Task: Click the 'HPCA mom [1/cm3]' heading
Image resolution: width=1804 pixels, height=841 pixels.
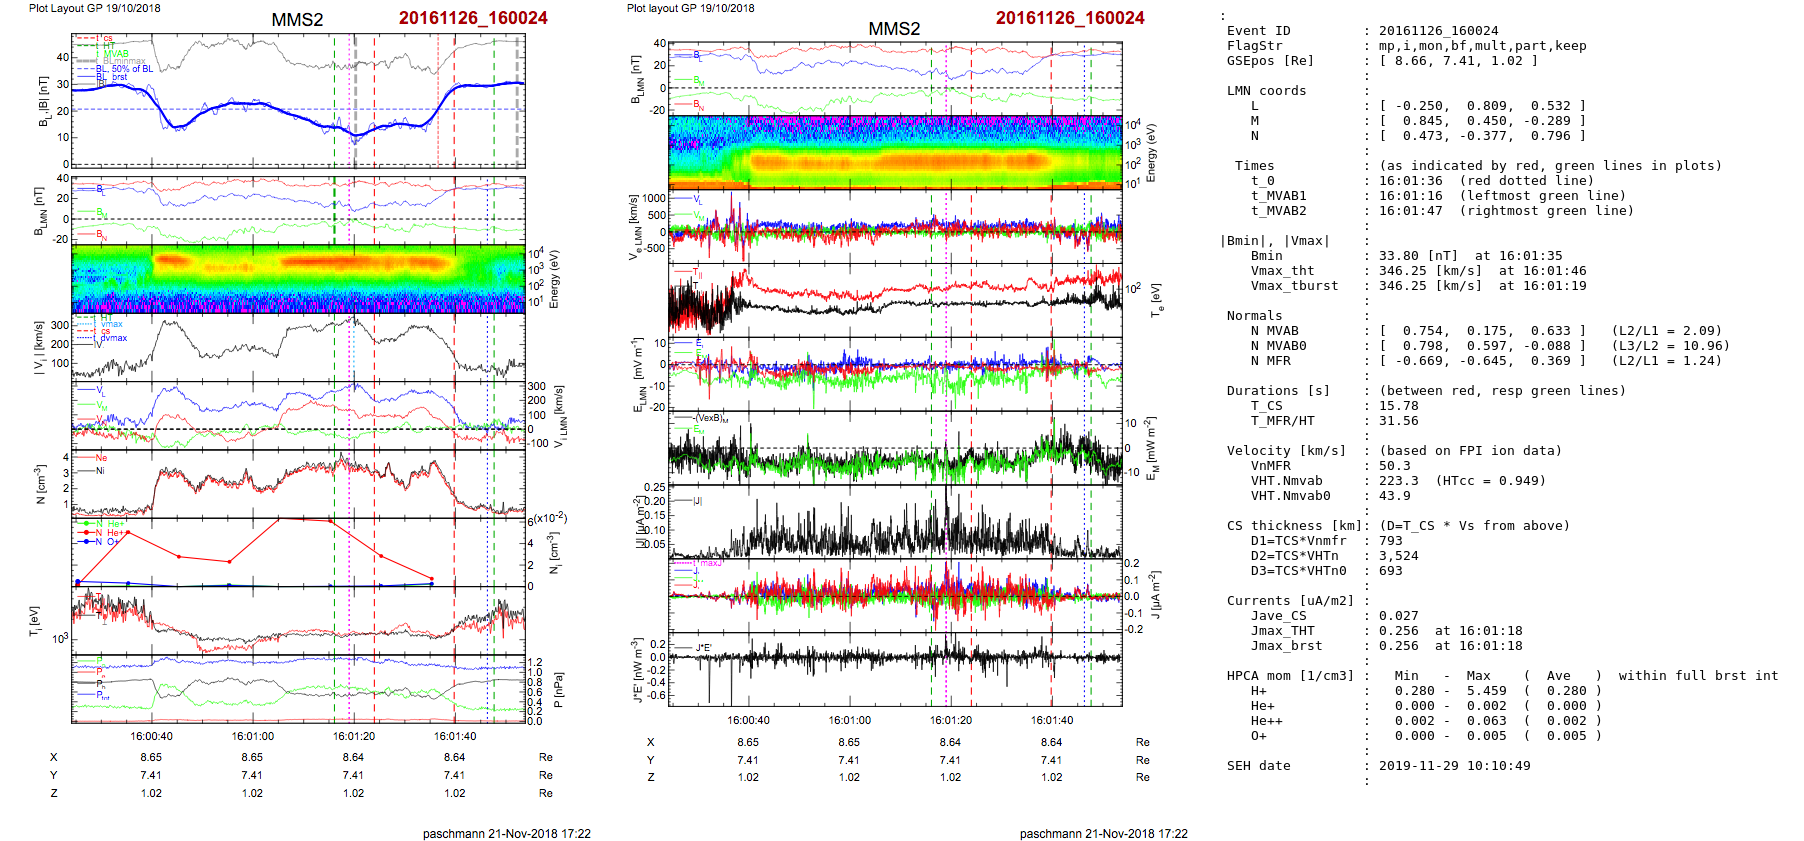Action: [x=1291, y=676]
